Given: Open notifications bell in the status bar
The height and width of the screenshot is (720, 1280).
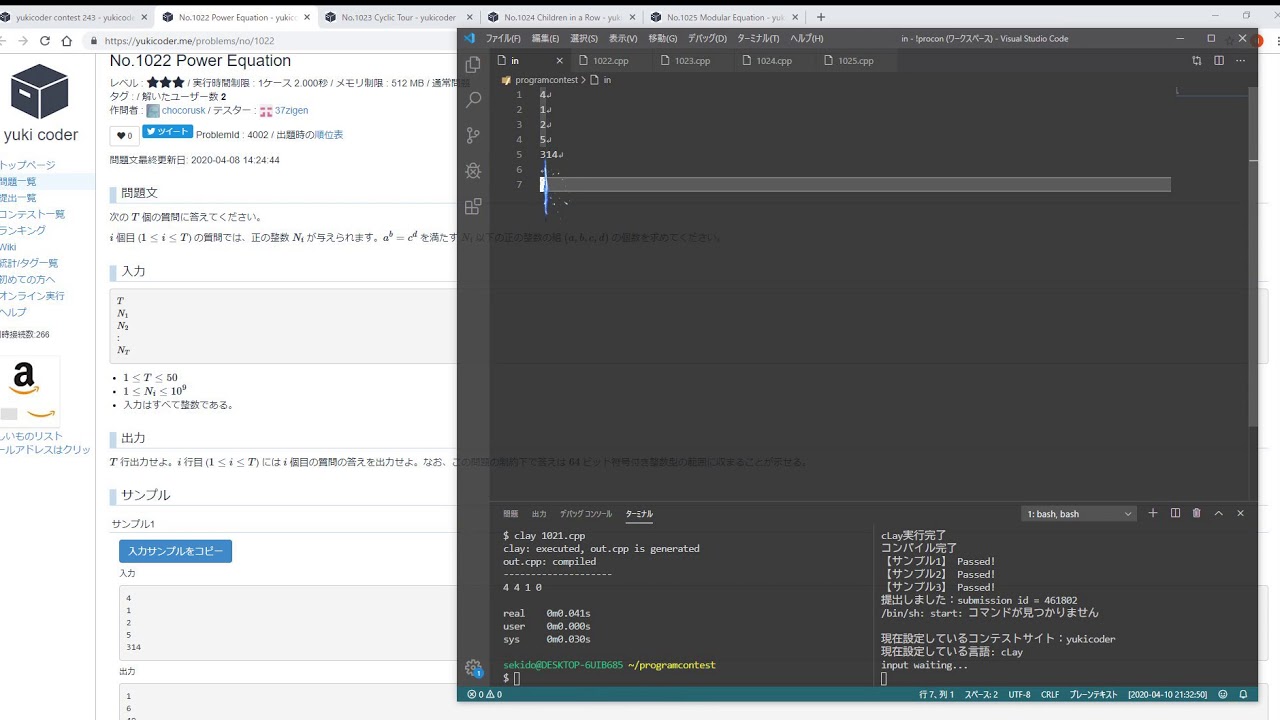Looking at the screenshot, I should point(1244,694).
